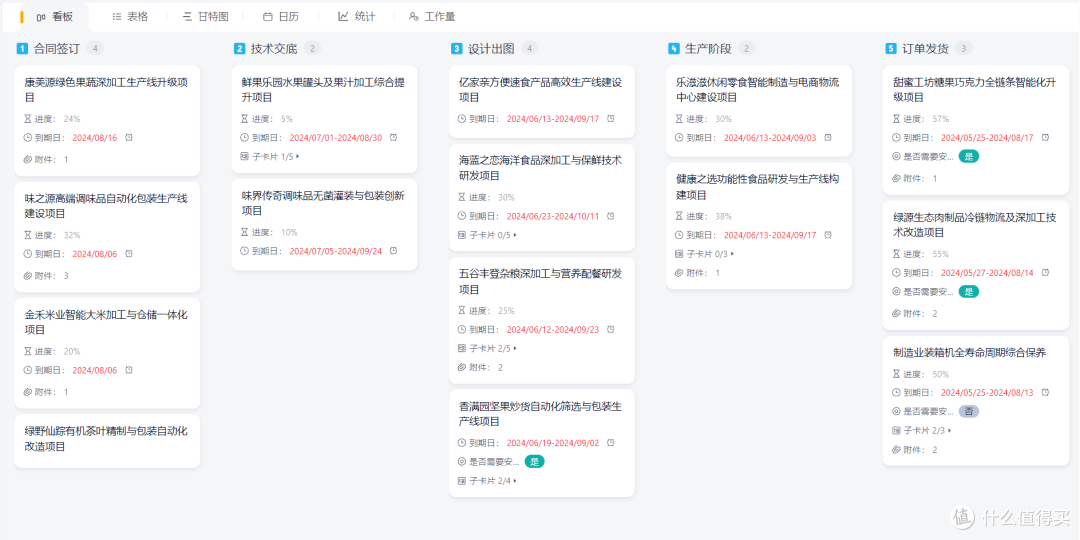Click the attachment paperclip icon on 金禾米业 card
Screen dimensions: 1080x540
point(28,392)
